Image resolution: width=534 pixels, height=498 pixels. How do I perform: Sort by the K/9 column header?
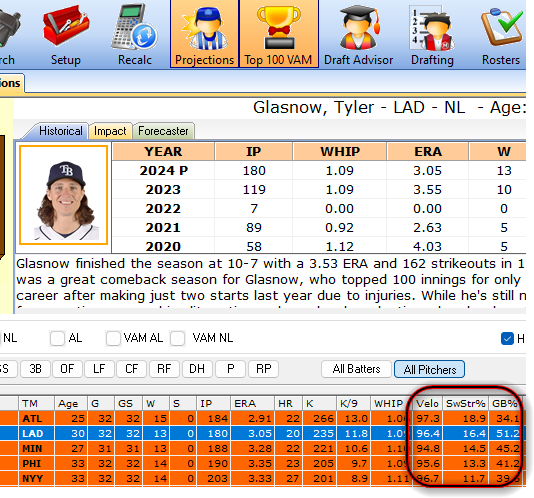pyautogui.click(x=354, y=404)
